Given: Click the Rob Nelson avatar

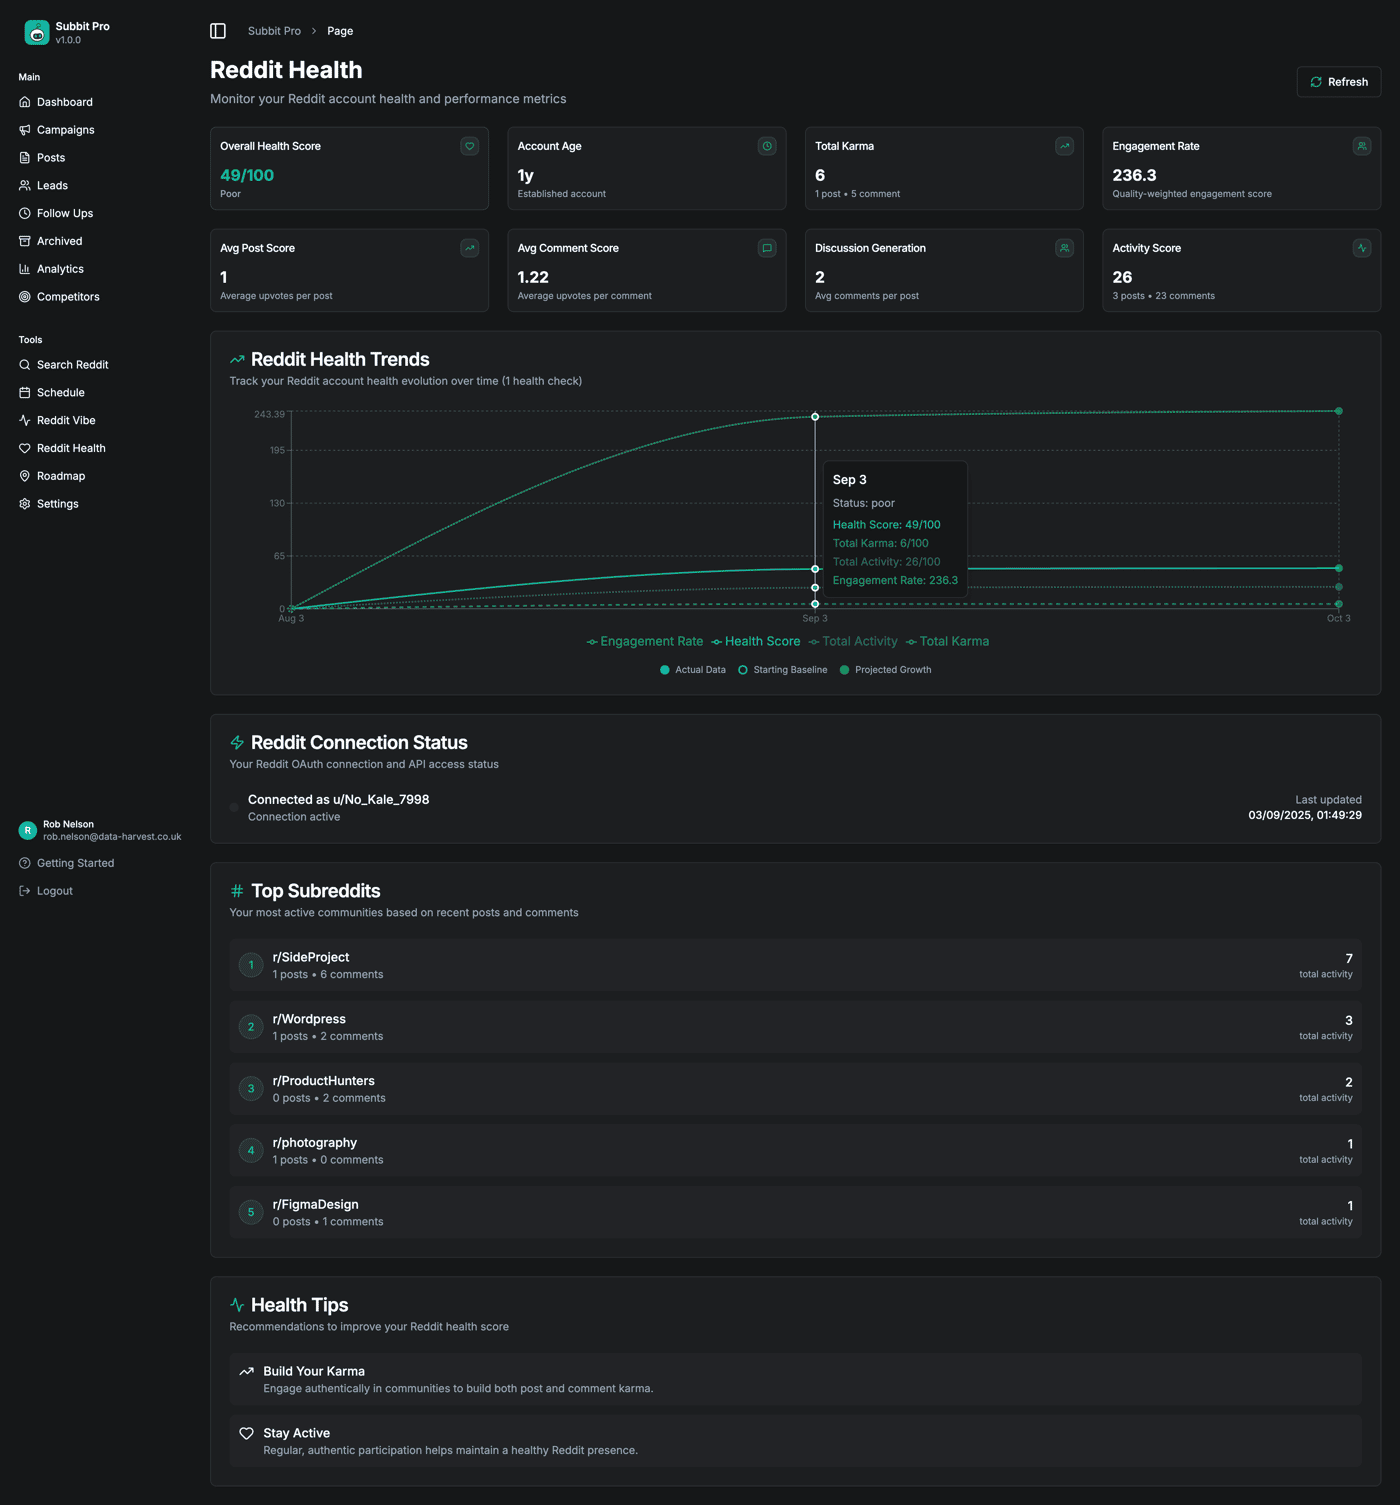Looking at the screenshot, I should point(28,830).
